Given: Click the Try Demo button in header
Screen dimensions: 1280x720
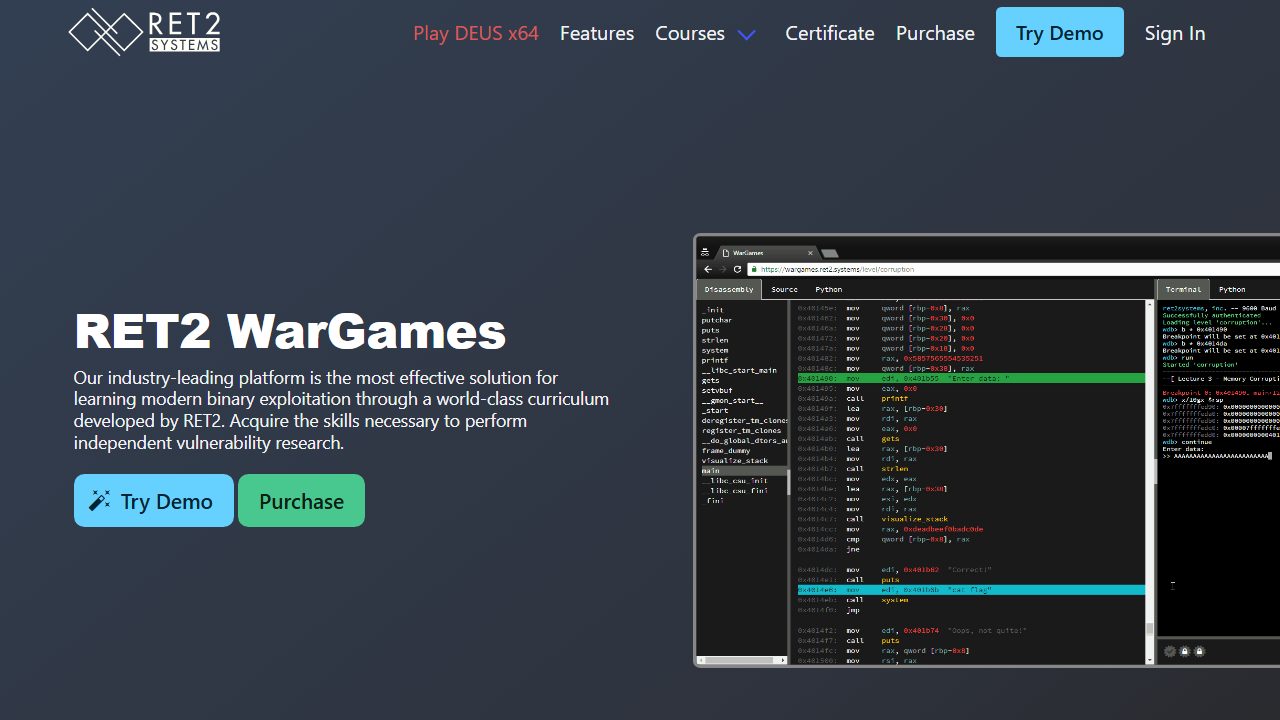Looking at the screenshot, I should [x=1060, y=32].
